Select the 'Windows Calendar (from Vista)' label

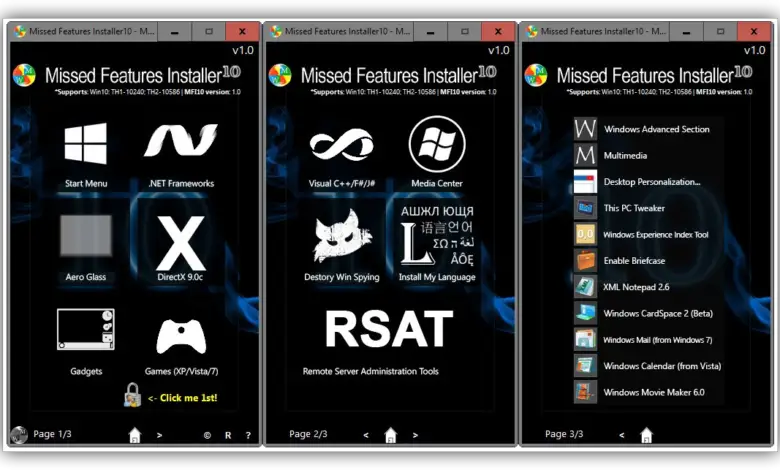click(662, 366)
